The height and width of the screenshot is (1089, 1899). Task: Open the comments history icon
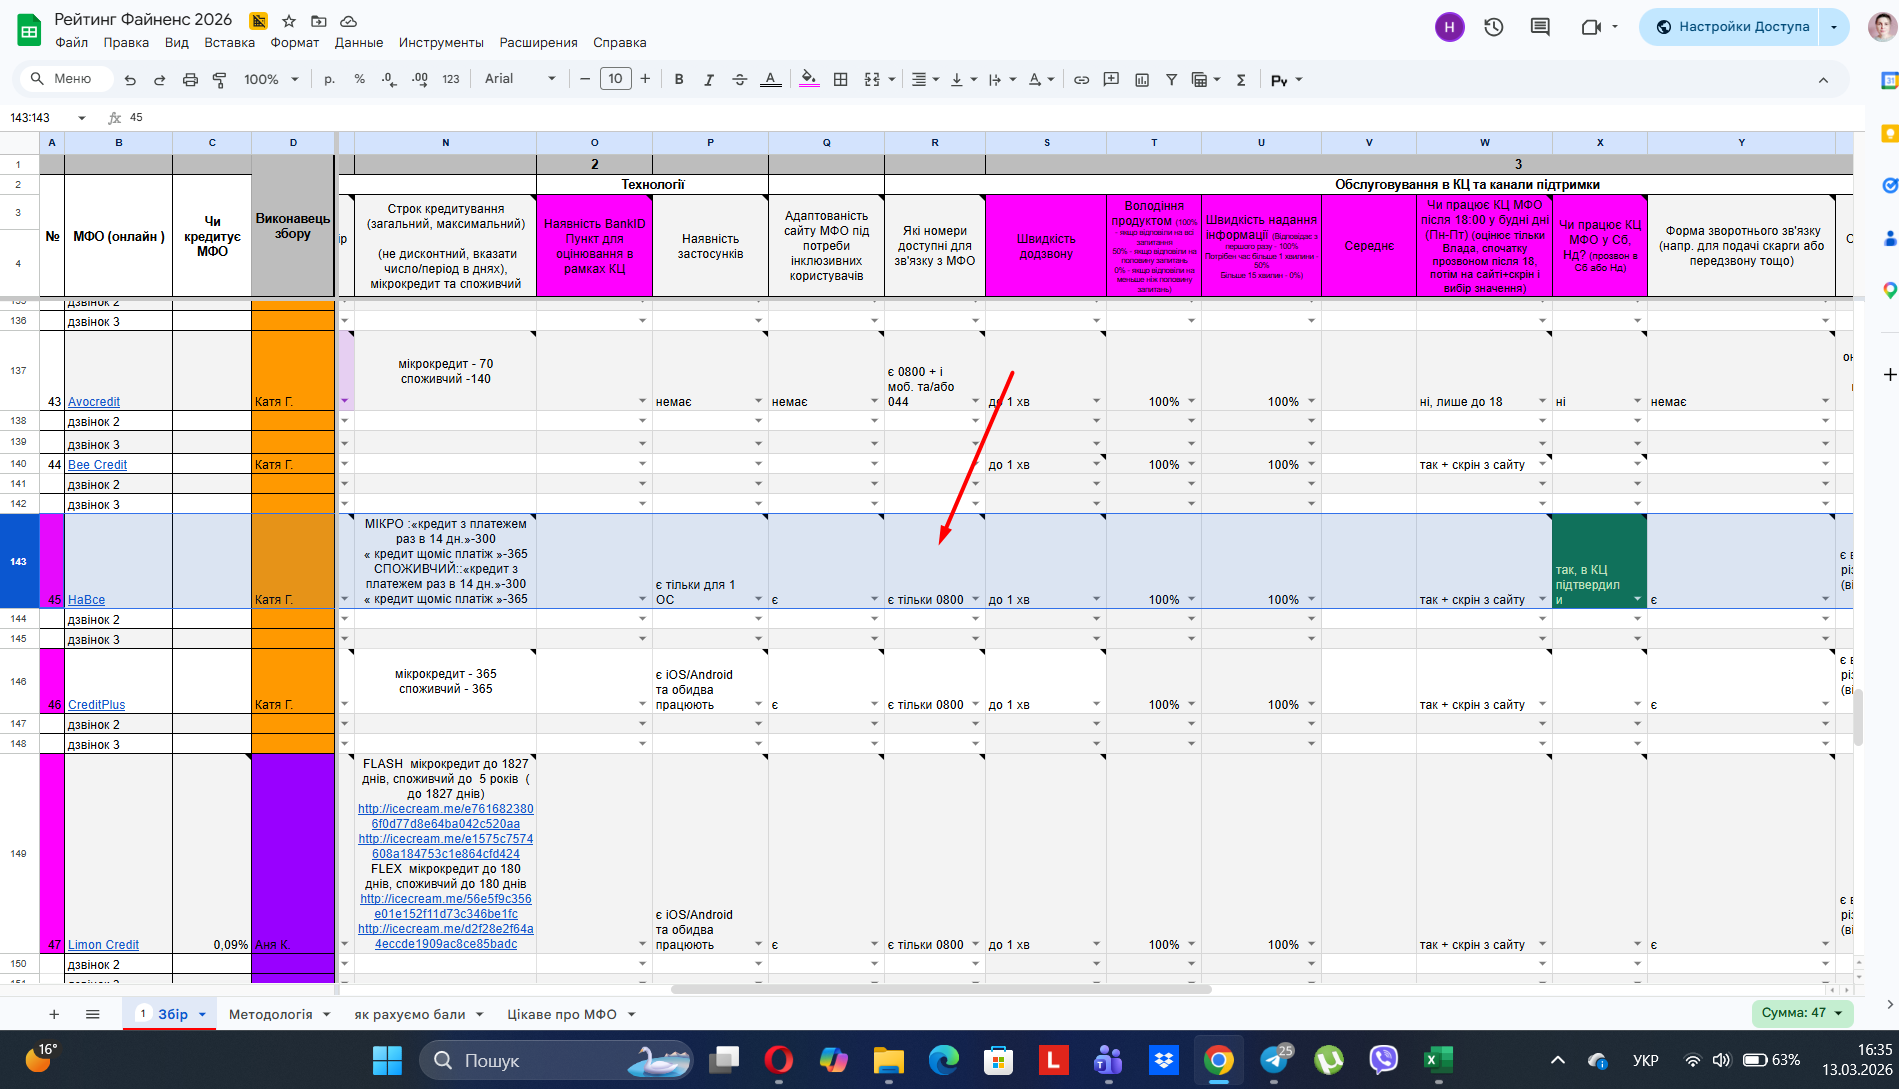pos(1540,27)
